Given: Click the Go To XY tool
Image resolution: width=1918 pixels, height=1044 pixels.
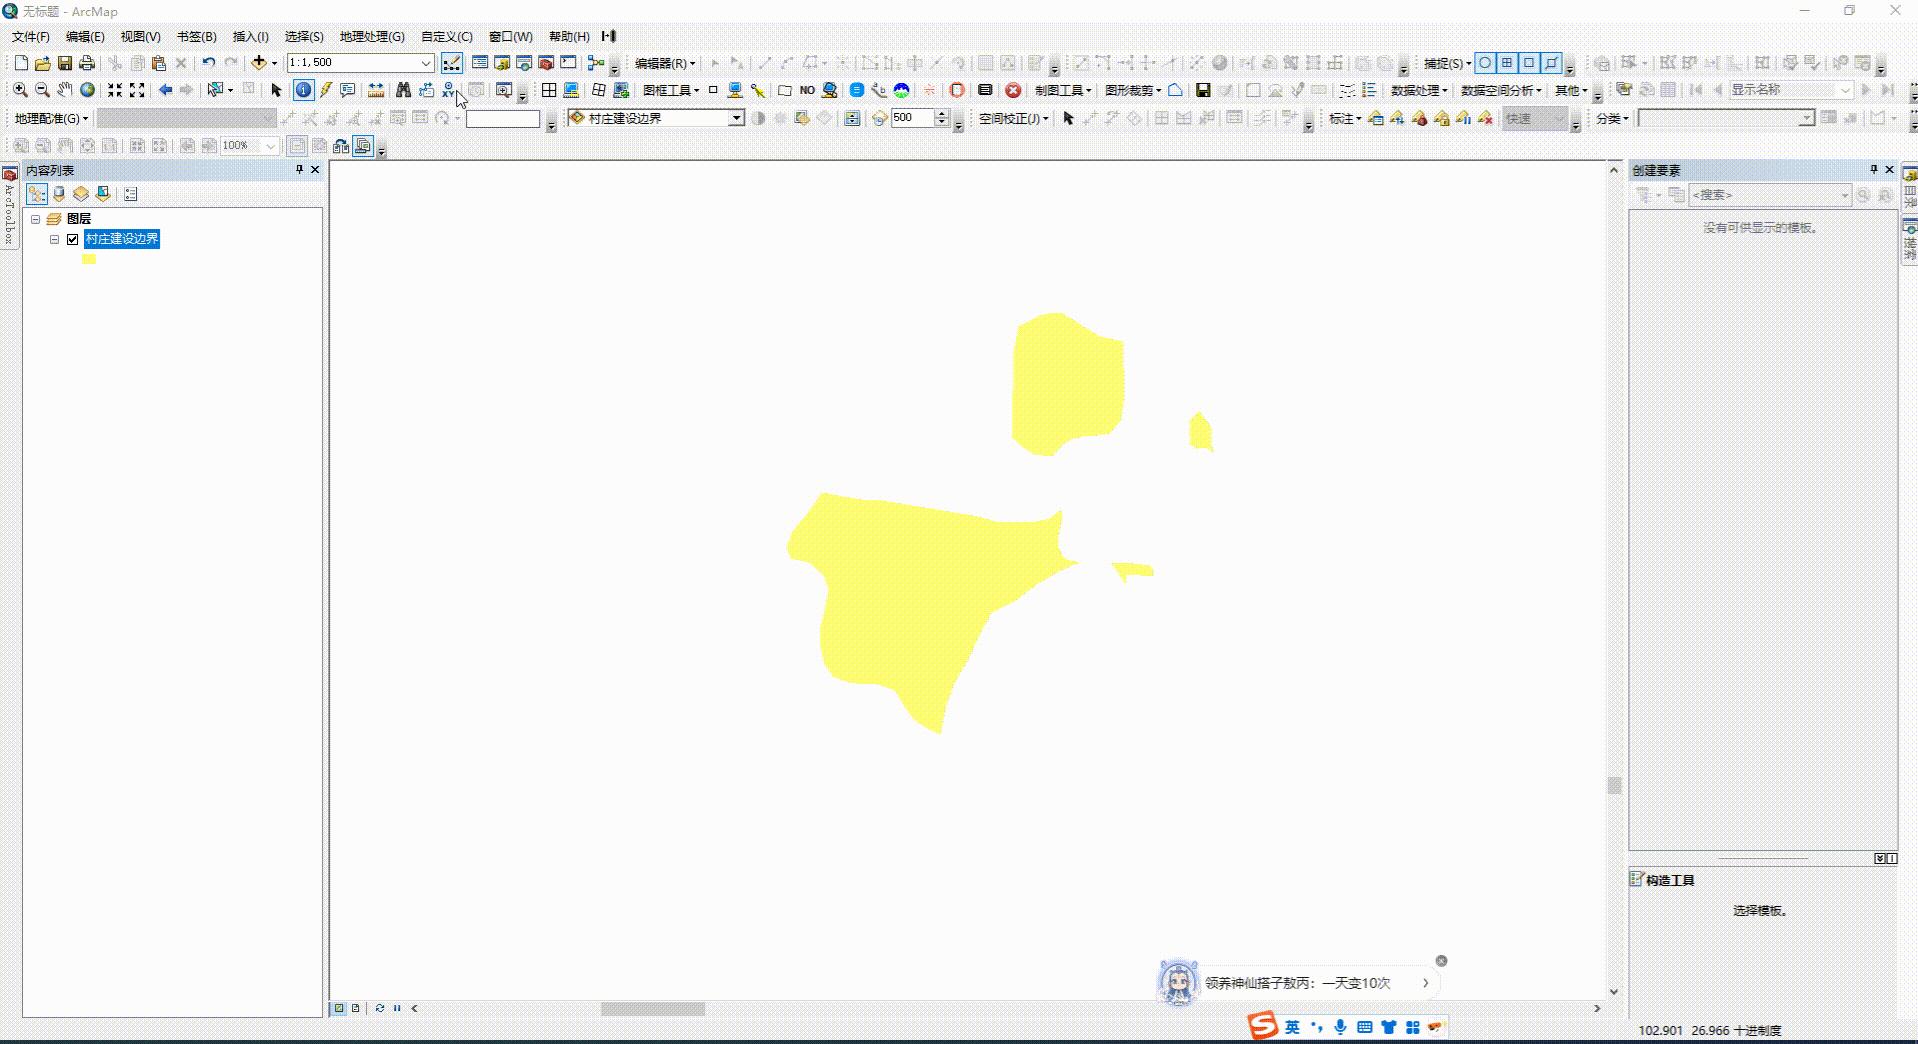Looking at the screenshot, I should tap(447, 90).
